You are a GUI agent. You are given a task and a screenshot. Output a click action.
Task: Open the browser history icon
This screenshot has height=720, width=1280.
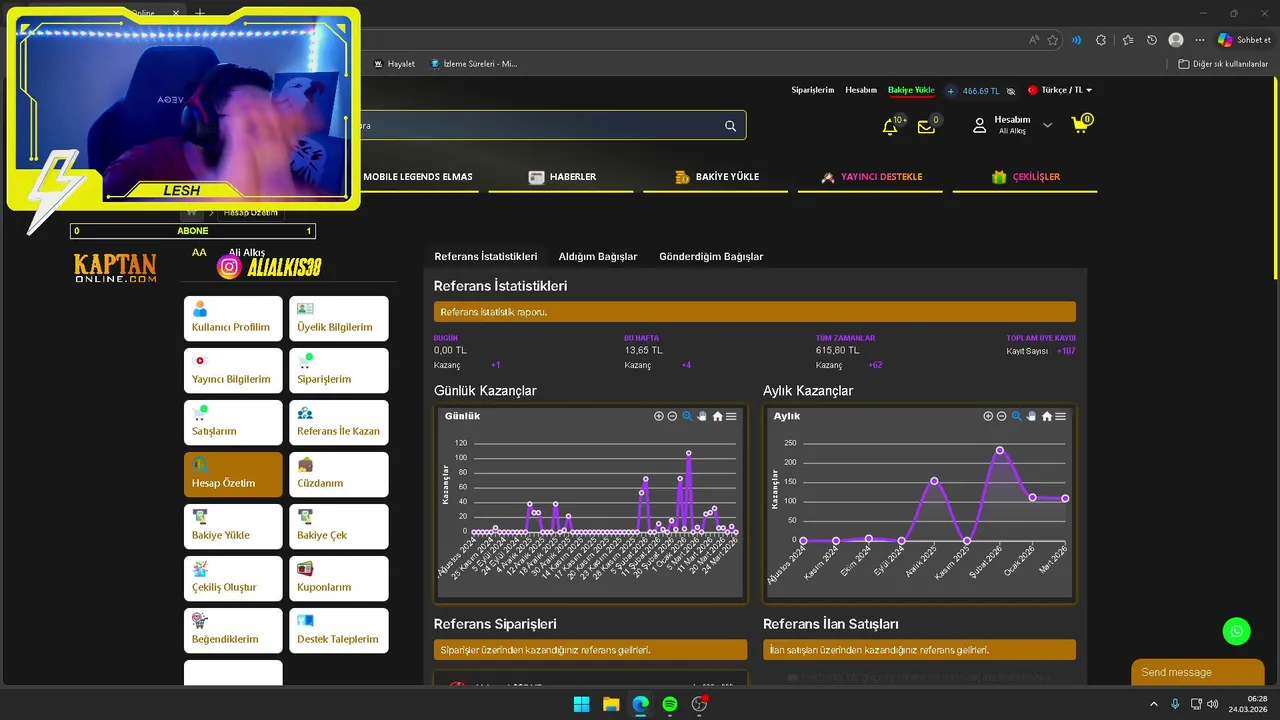(1152, 40)
